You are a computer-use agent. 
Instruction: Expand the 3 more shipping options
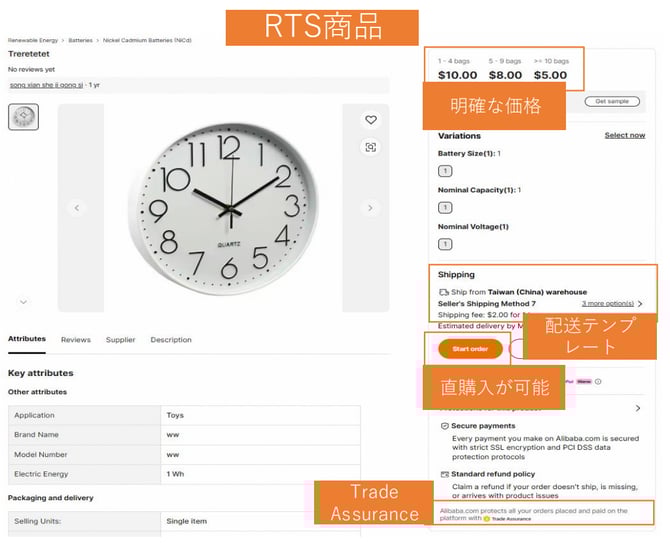click(x=612, y=303)
